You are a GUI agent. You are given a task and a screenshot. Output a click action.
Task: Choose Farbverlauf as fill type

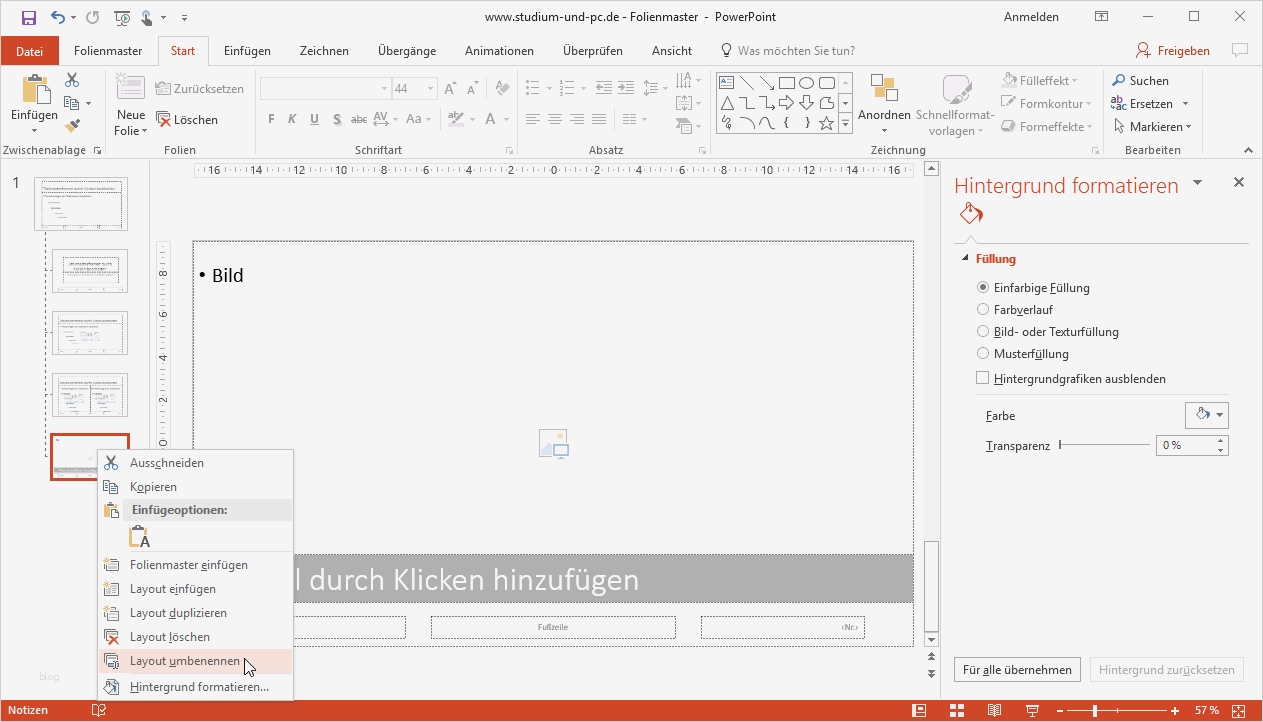coord(982,309)
